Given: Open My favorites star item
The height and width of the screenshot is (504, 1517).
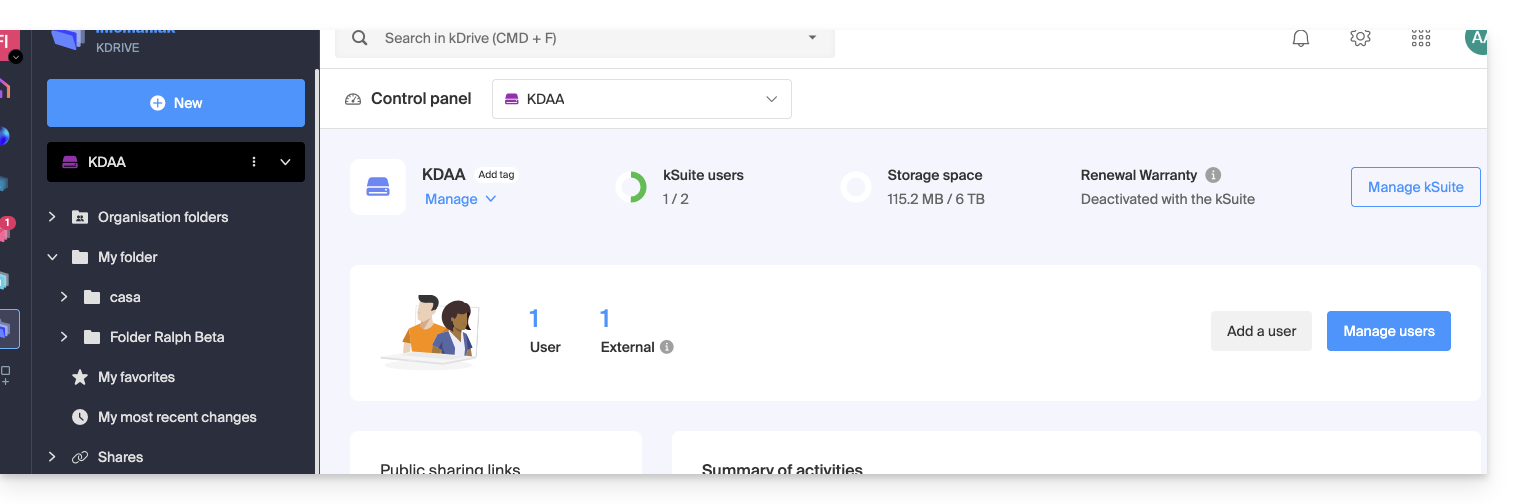Looking at the screenshot, I should (x=136, y=377).
